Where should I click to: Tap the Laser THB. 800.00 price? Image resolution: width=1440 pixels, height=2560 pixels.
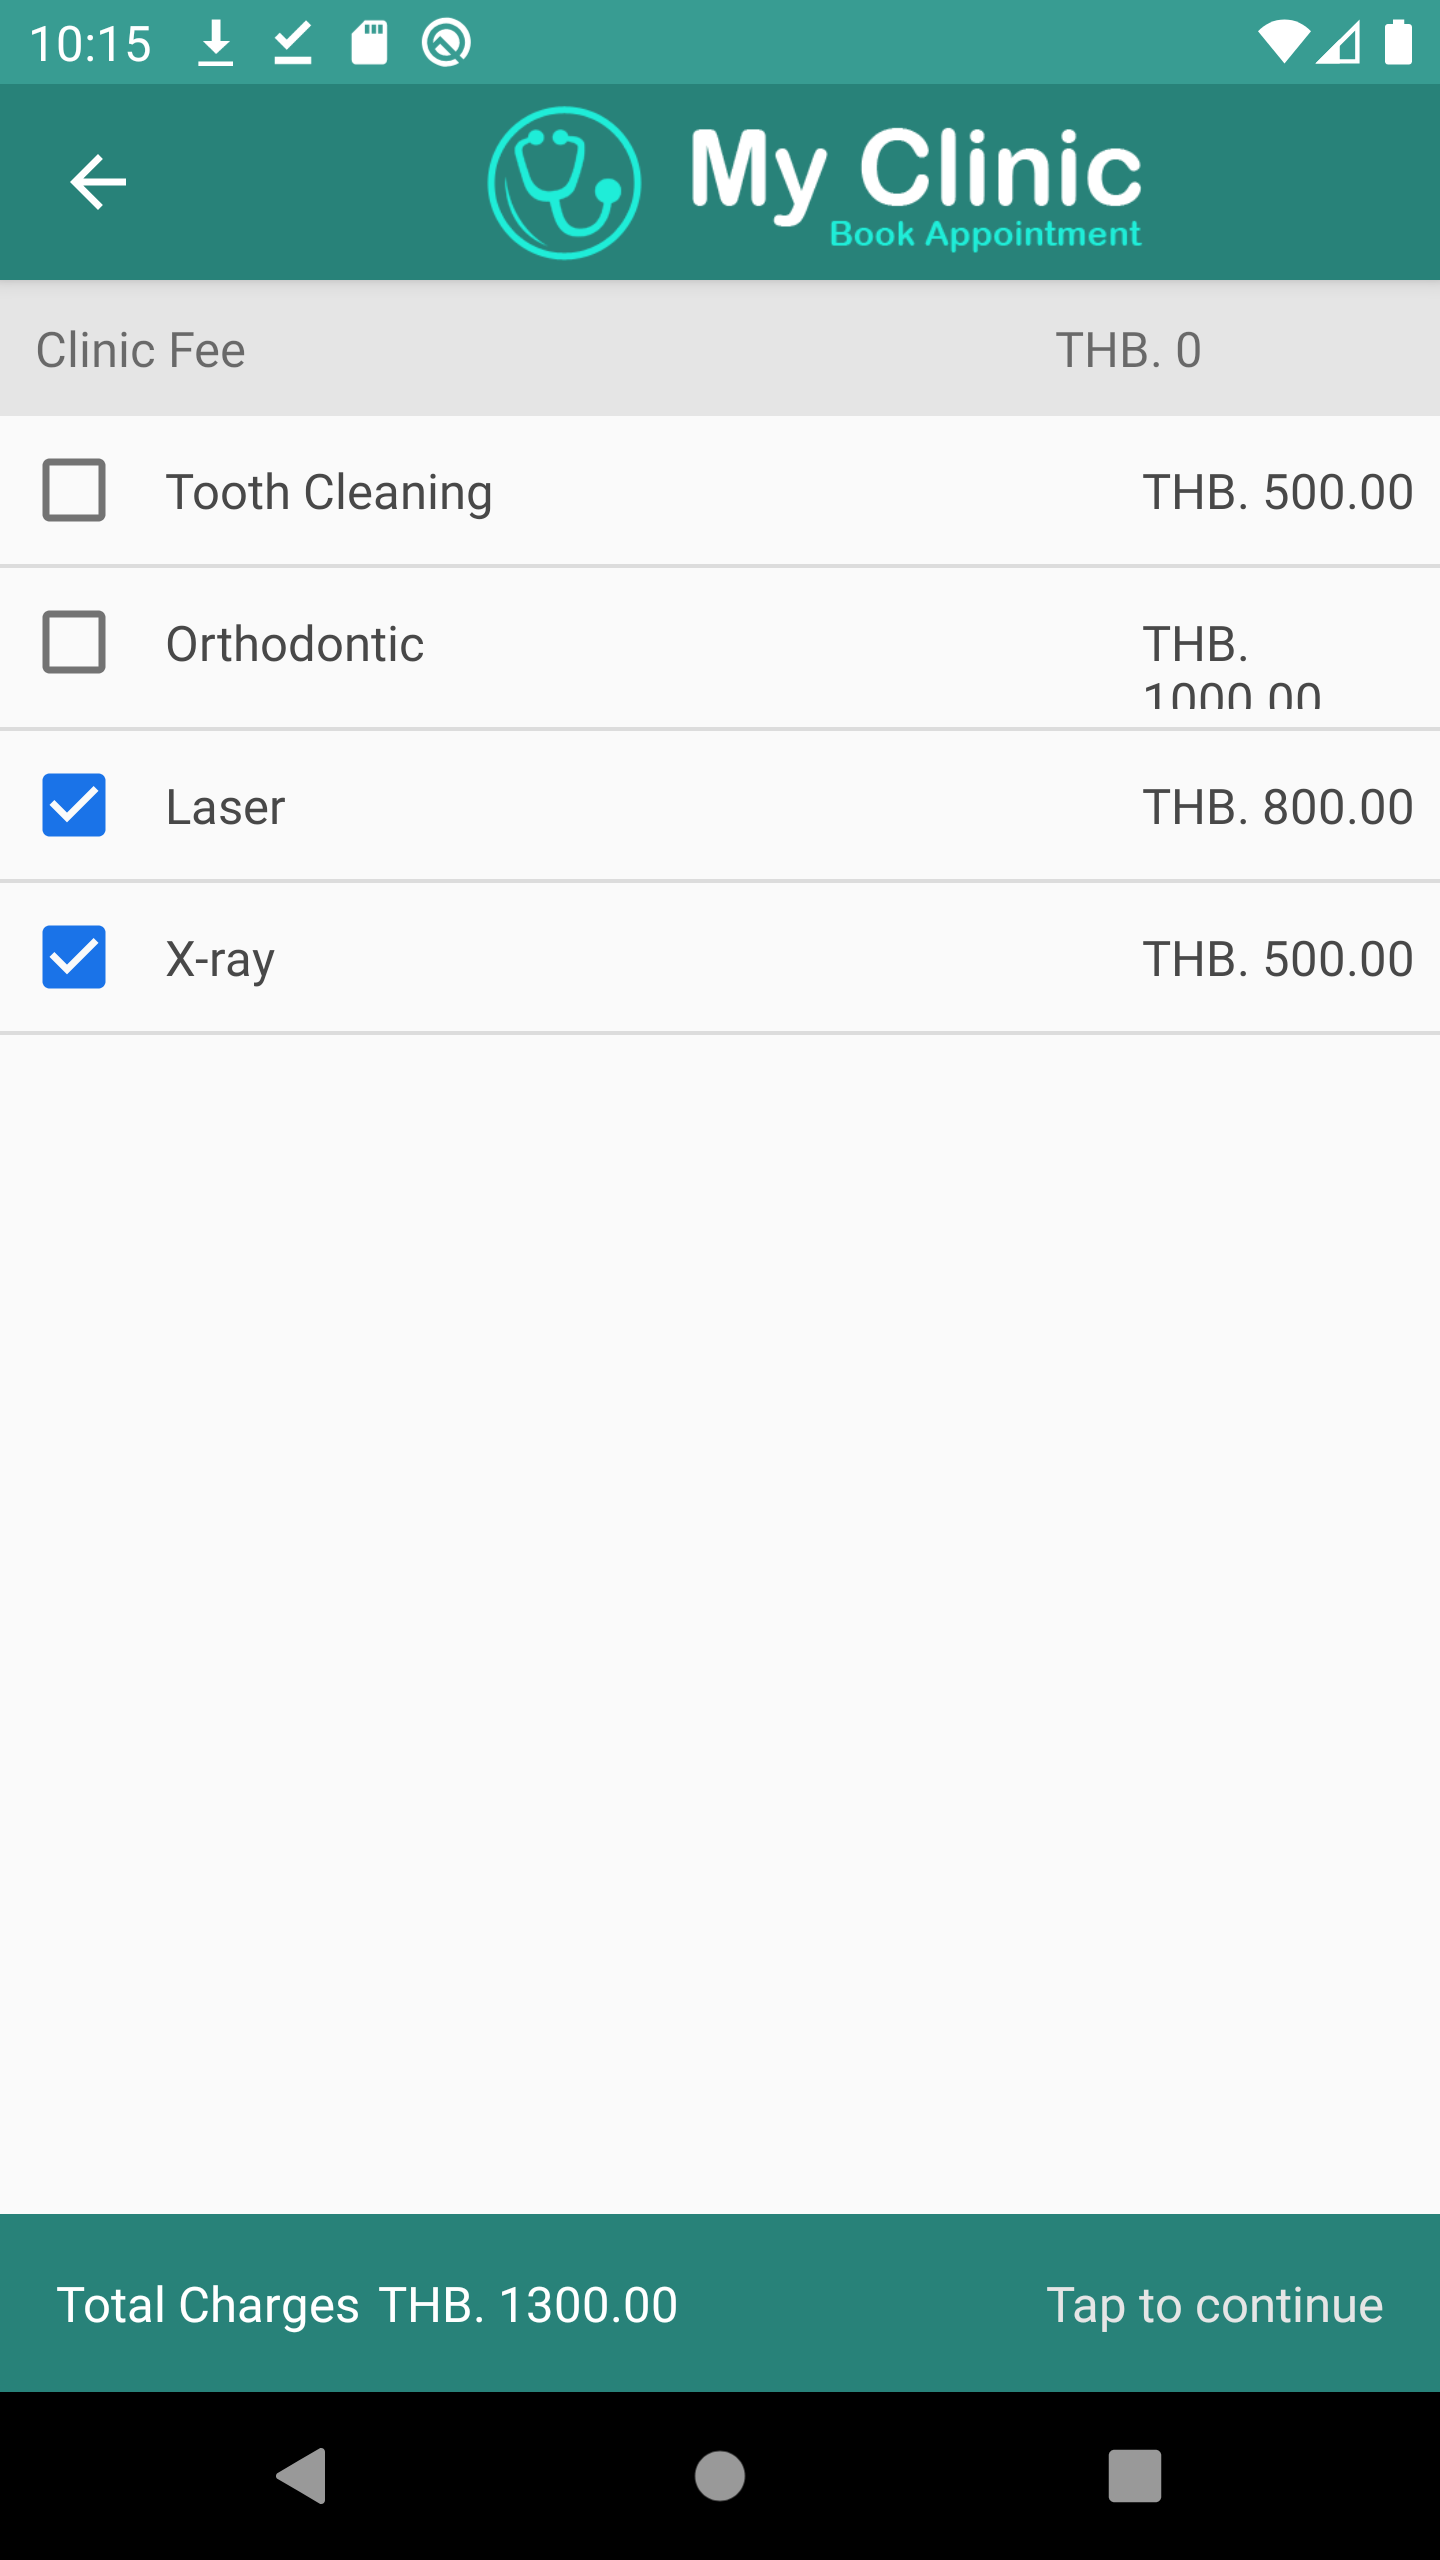tap(1277, 807)
